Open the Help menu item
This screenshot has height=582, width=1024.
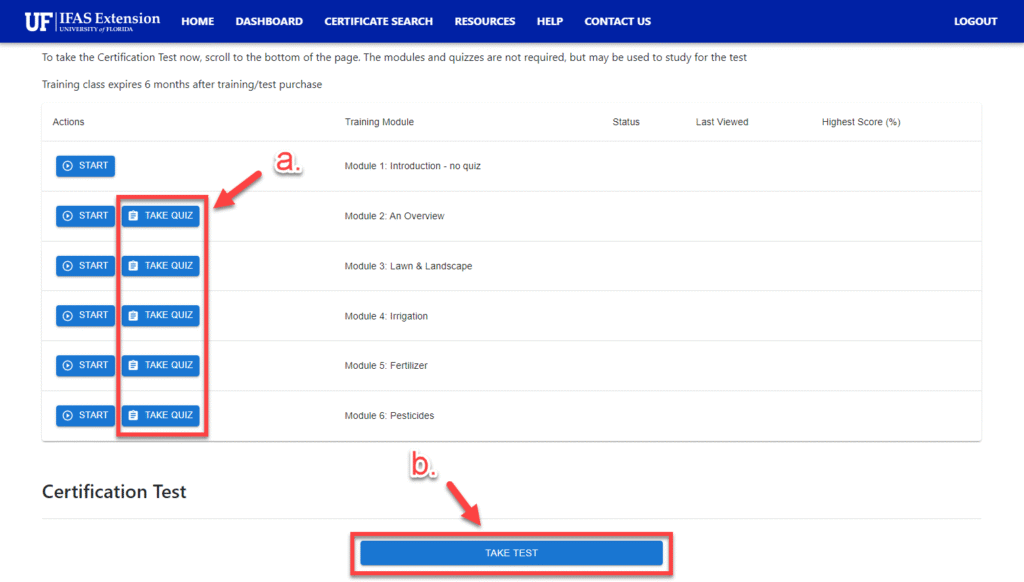point(549,22)
